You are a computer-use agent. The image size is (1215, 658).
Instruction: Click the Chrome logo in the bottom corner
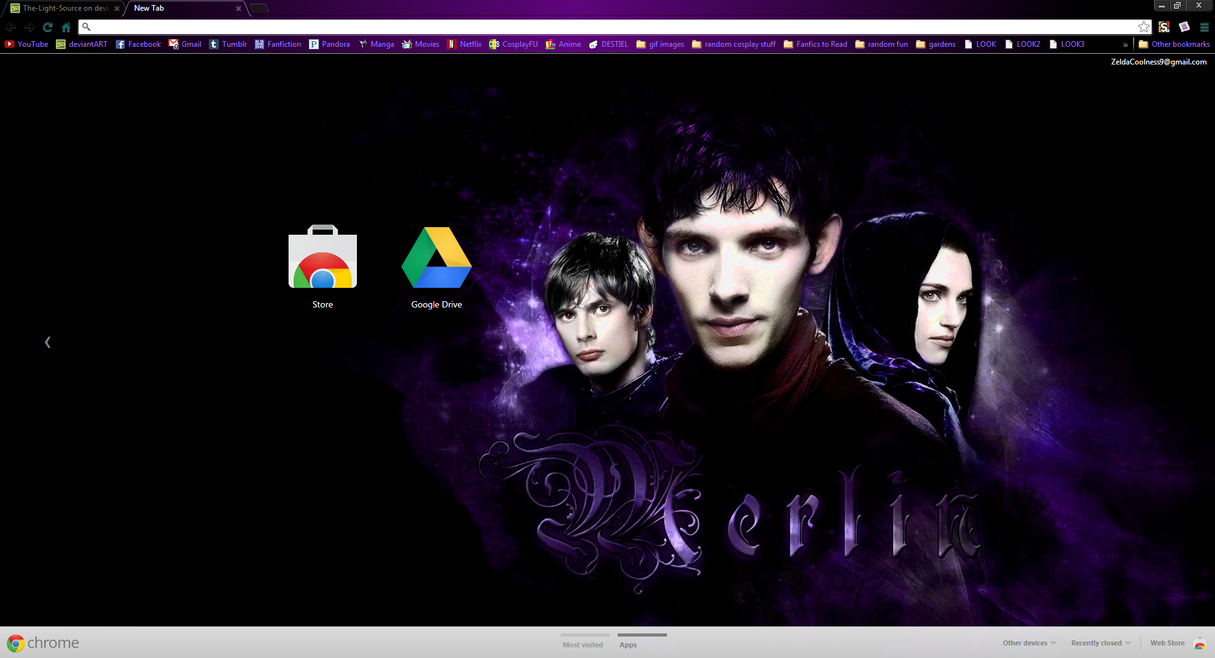(x=17, y=643)
